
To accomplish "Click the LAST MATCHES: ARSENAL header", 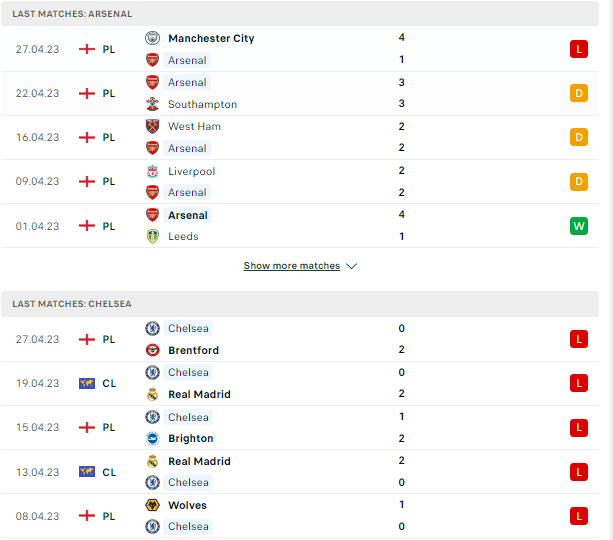I will tap(300, 14).
